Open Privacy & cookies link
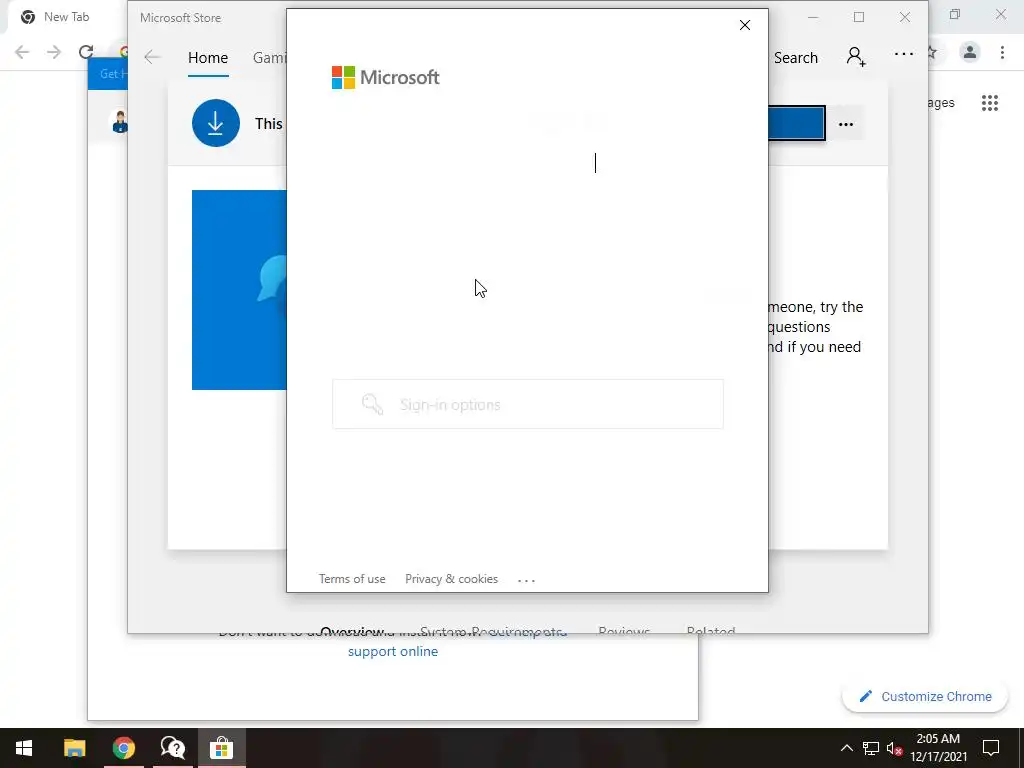 pos(451,579)
